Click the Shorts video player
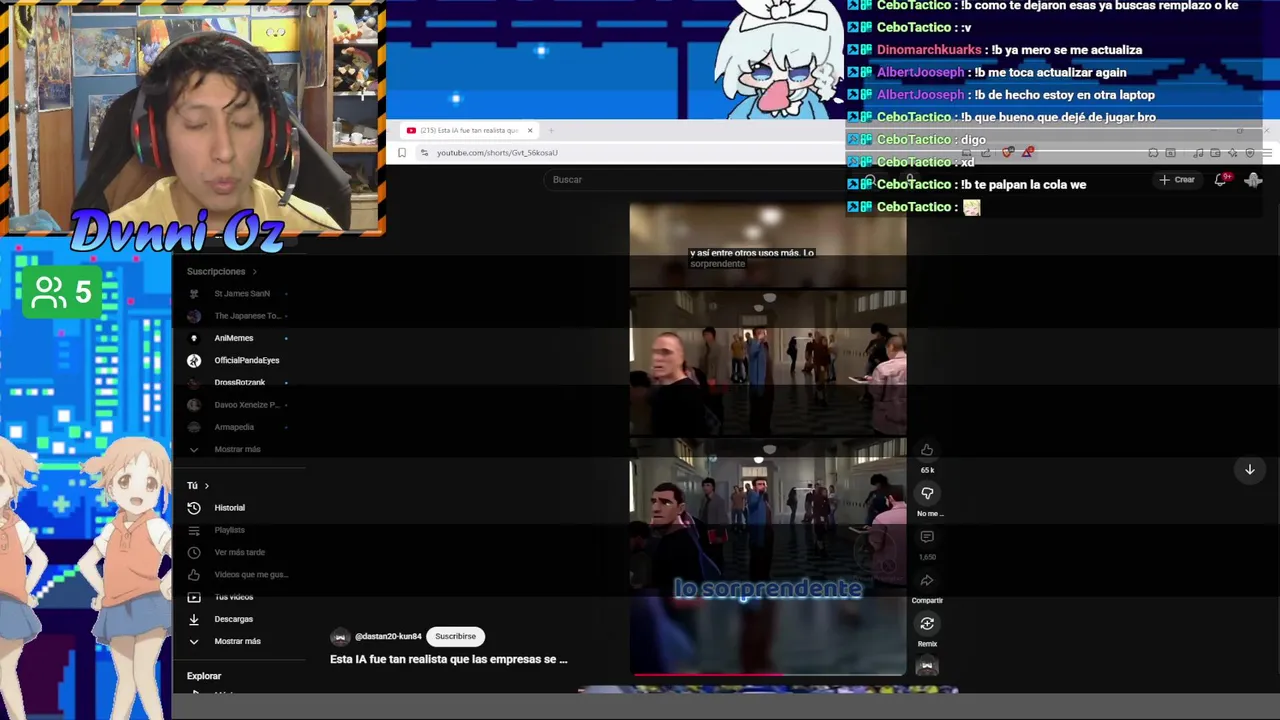 click(x=768, y=440)
